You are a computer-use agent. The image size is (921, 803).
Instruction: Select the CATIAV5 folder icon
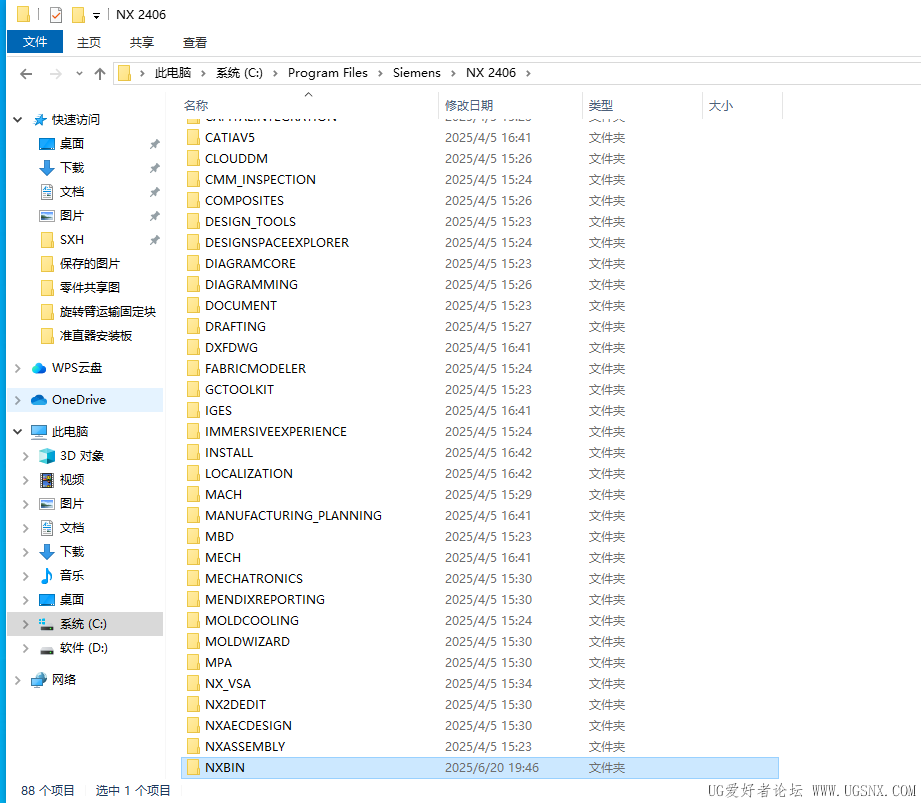(193, 137)
